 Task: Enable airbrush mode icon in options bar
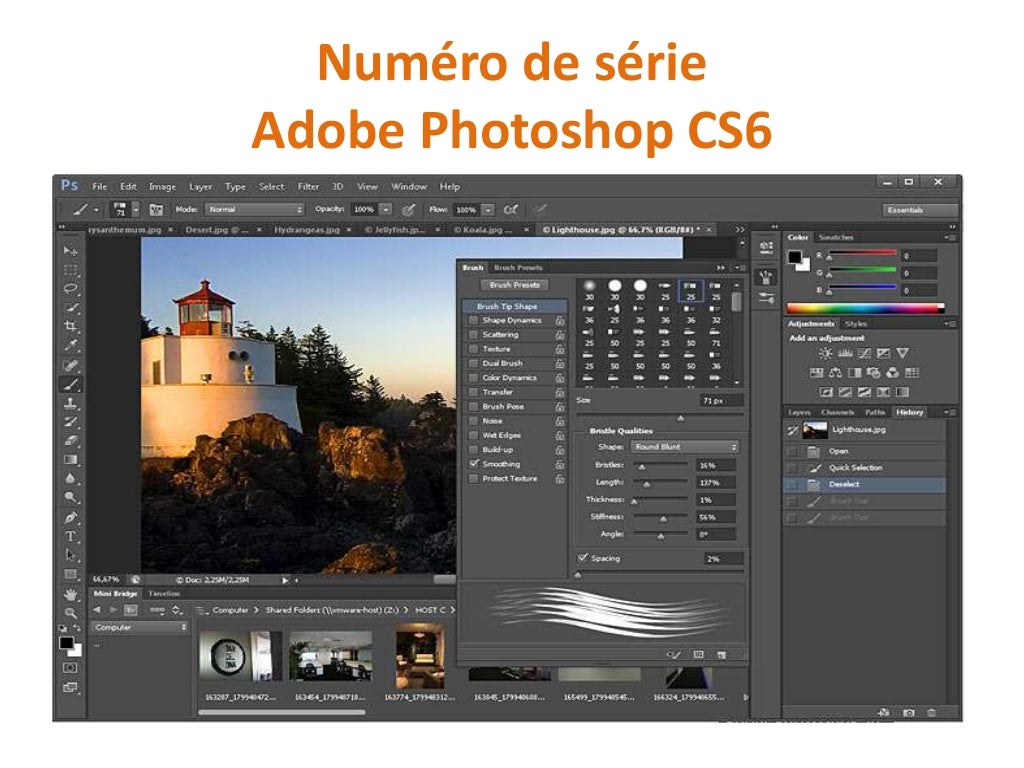click(x=510, y=210)
